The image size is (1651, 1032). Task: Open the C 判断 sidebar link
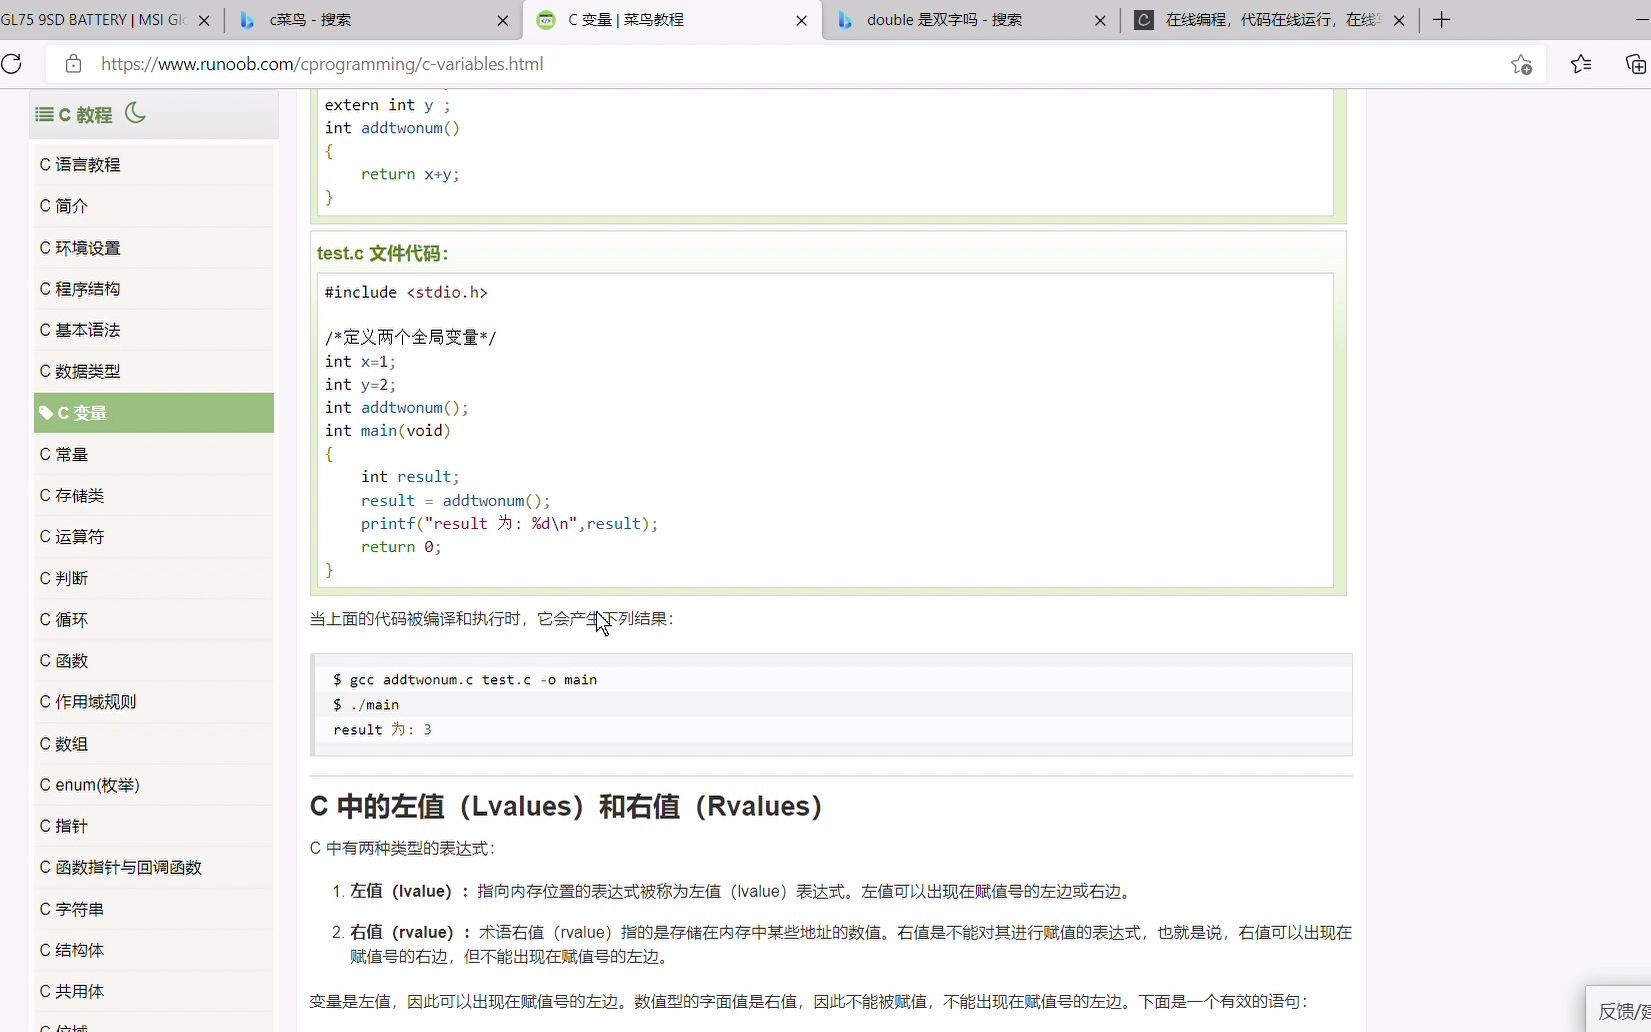click(x=154, y=578)
